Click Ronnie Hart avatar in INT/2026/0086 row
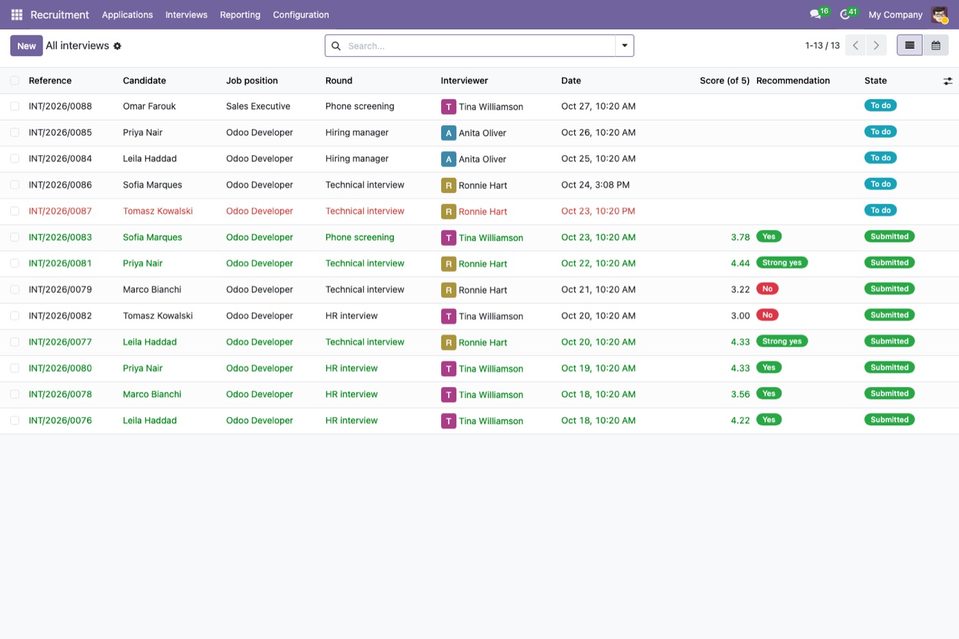Image resolution: width=959 pixels, height=639 pixels. (448, 185)
